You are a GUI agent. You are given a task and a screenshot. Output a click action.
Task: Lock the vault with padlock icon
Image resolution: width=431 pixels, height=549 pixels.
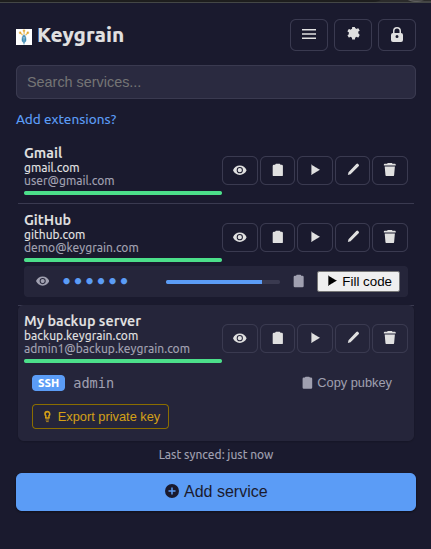tap(397, 35)
